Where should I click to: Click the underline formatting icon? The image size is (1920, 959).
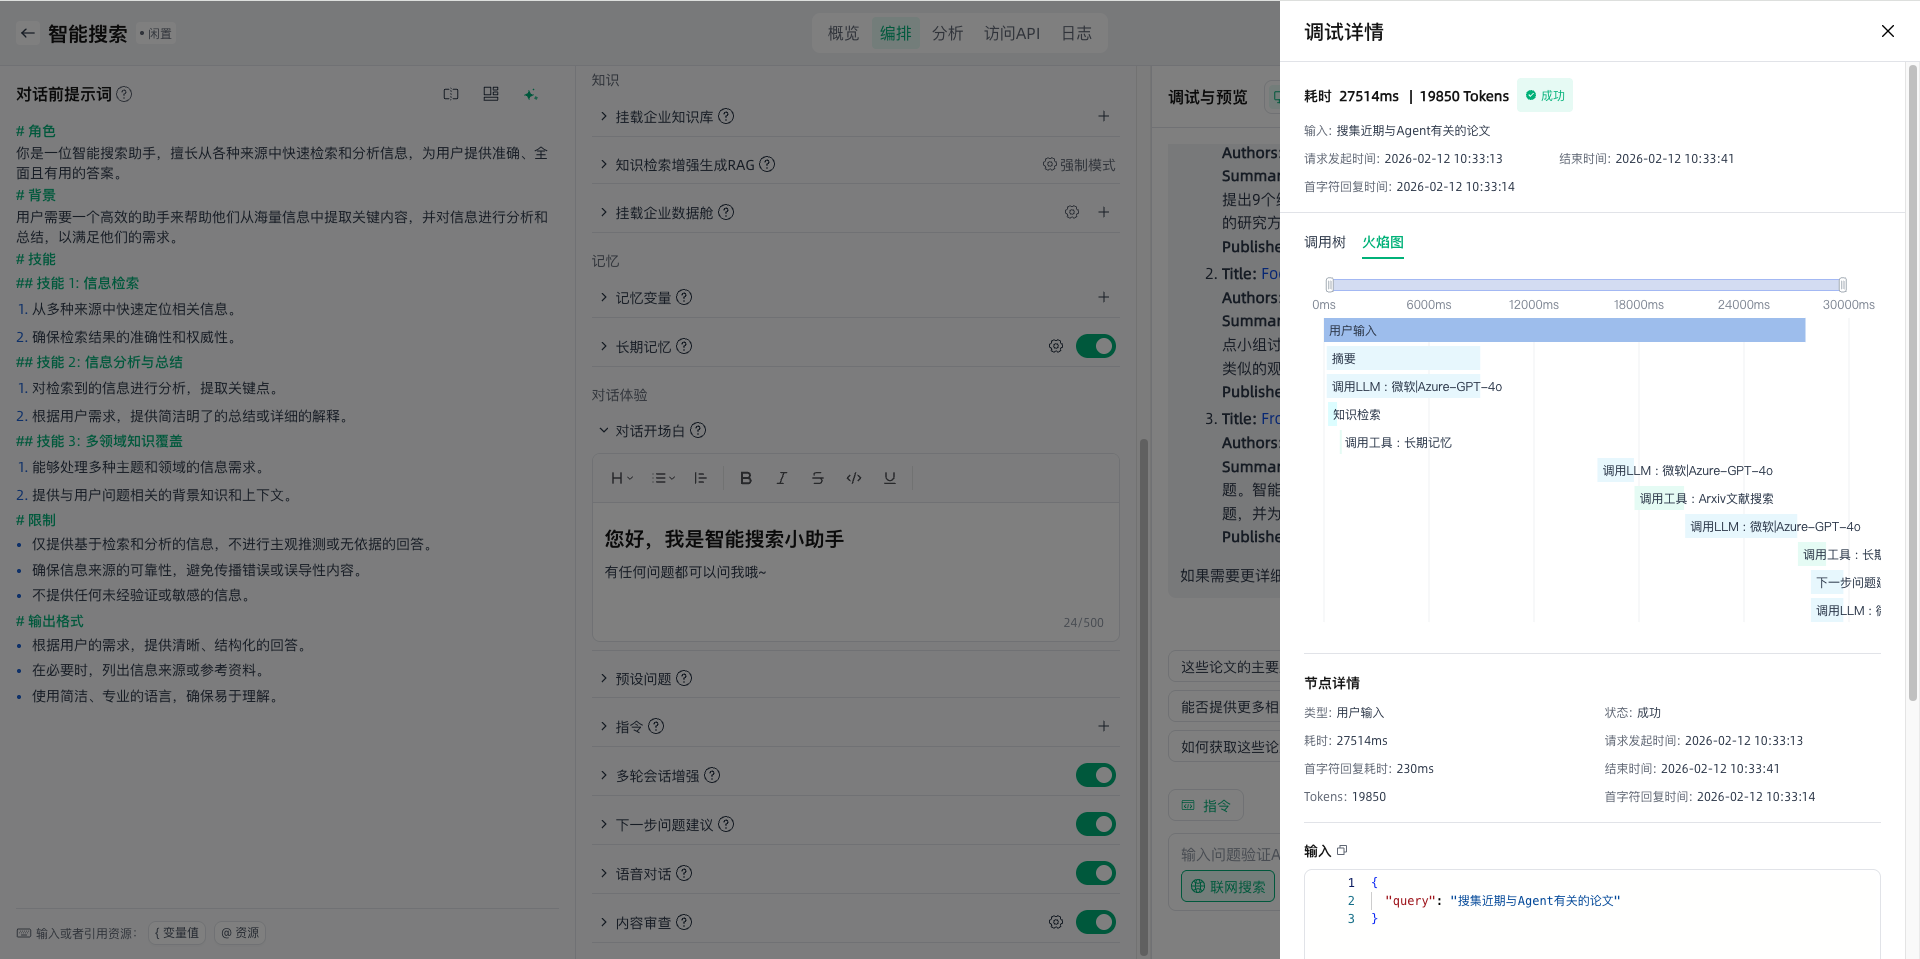click(889, 478)
